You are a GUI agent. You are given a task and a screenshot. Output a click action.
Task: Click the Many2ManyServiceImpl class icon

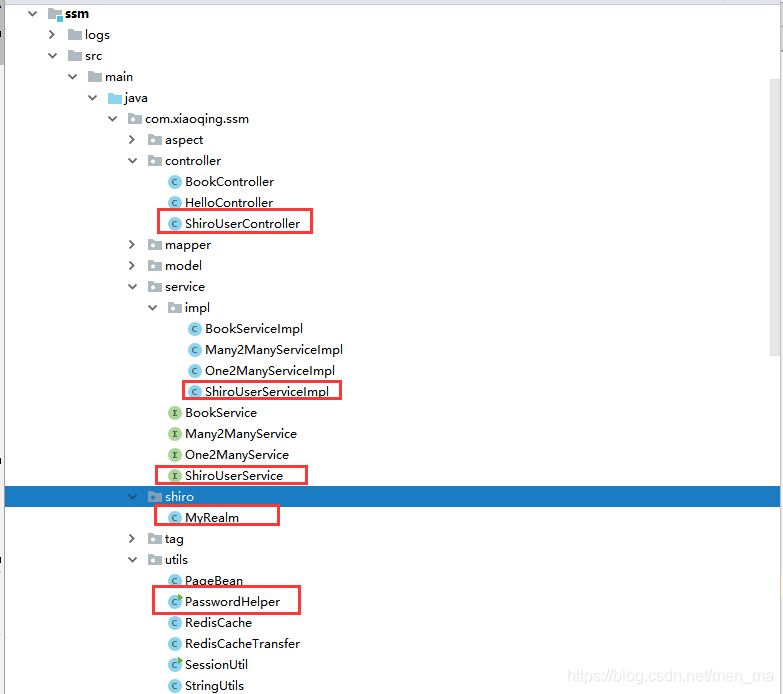pos(194,349)
